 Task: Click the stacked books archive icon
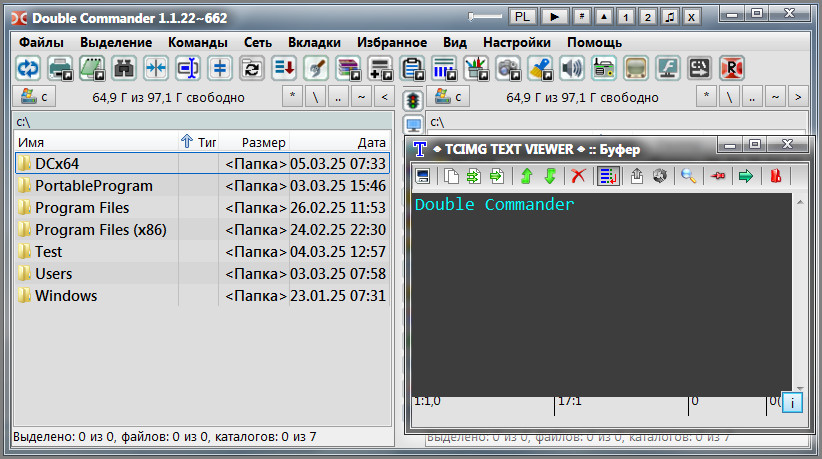[x=348, y=68]
